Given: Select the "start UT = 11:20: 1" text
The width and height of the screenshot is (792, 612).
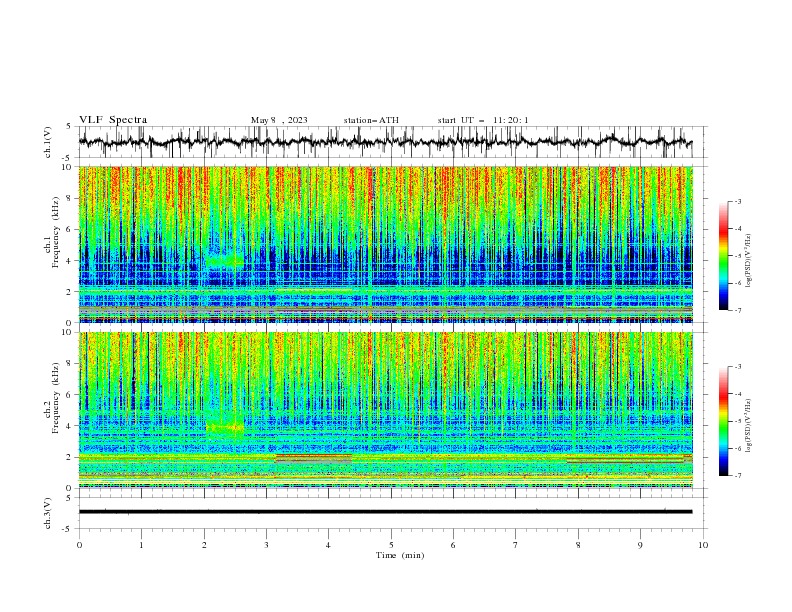Looking at the screenshot, I should [x=483, y=120].
